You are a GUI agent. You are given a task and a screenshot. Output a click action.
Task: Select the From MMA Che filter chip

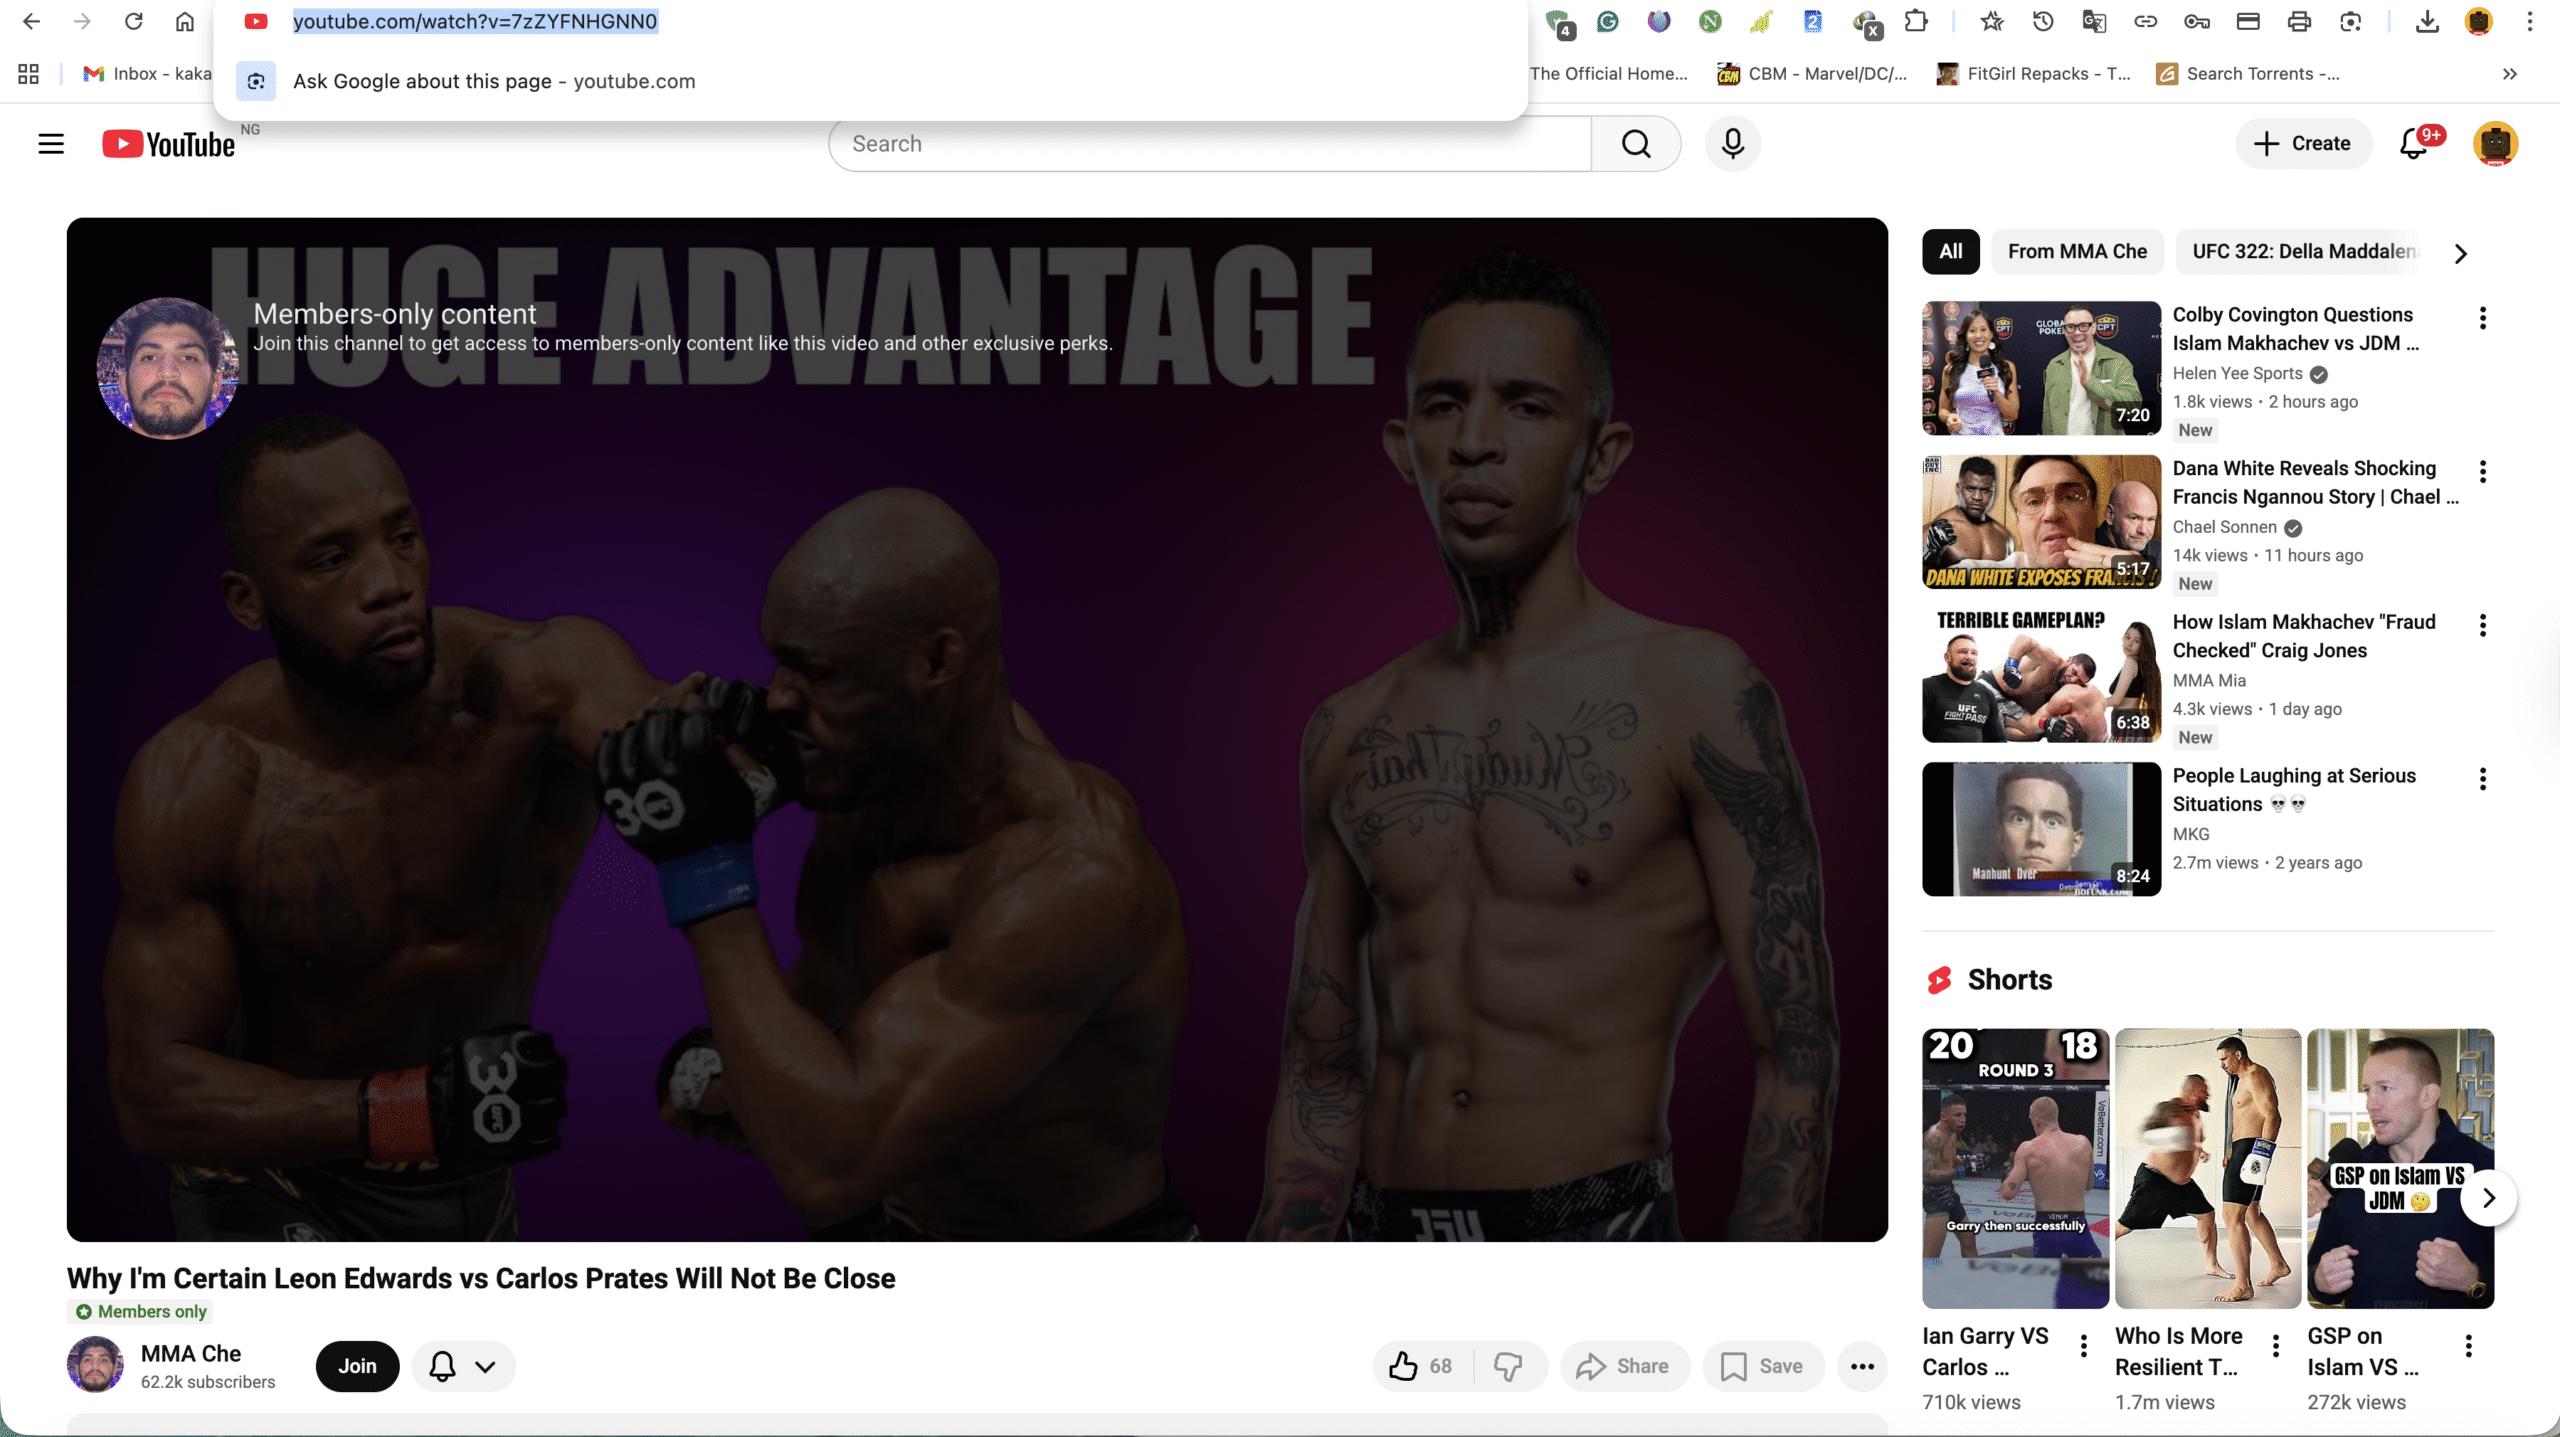pos(2077,252)
